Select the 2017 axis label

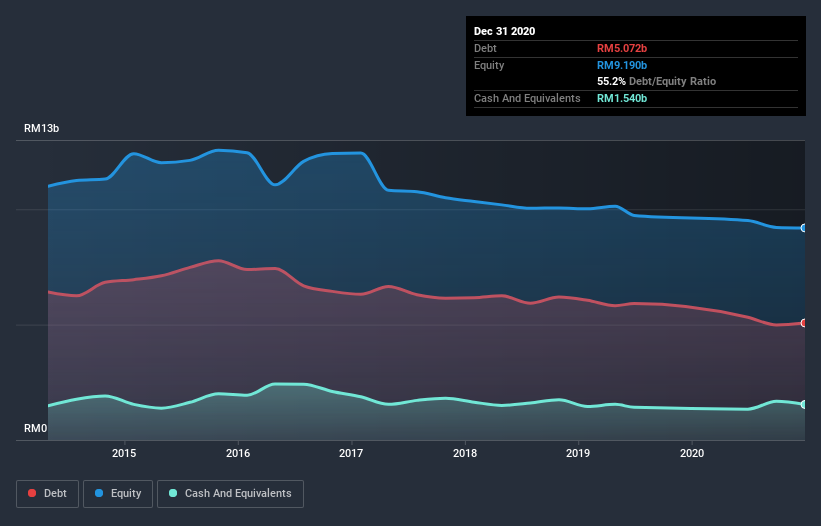351,453
